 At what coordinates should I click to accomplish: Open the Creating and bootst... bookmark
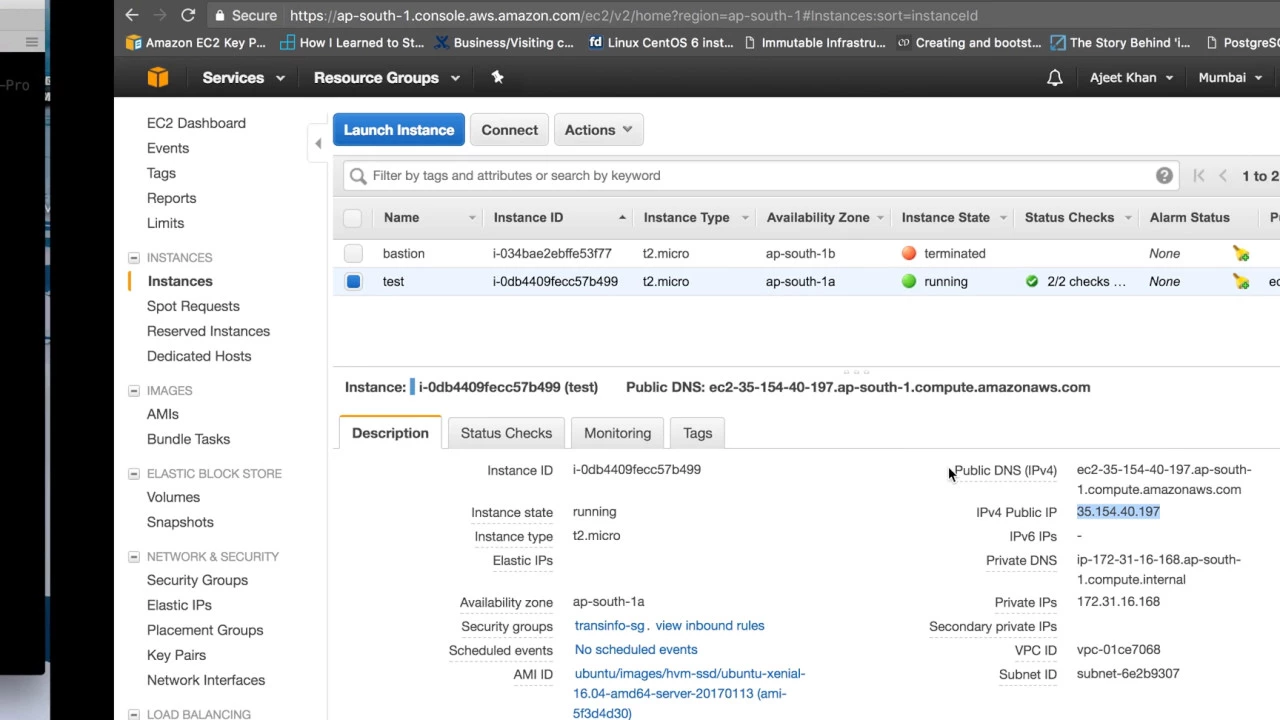(x=969, y=42)
